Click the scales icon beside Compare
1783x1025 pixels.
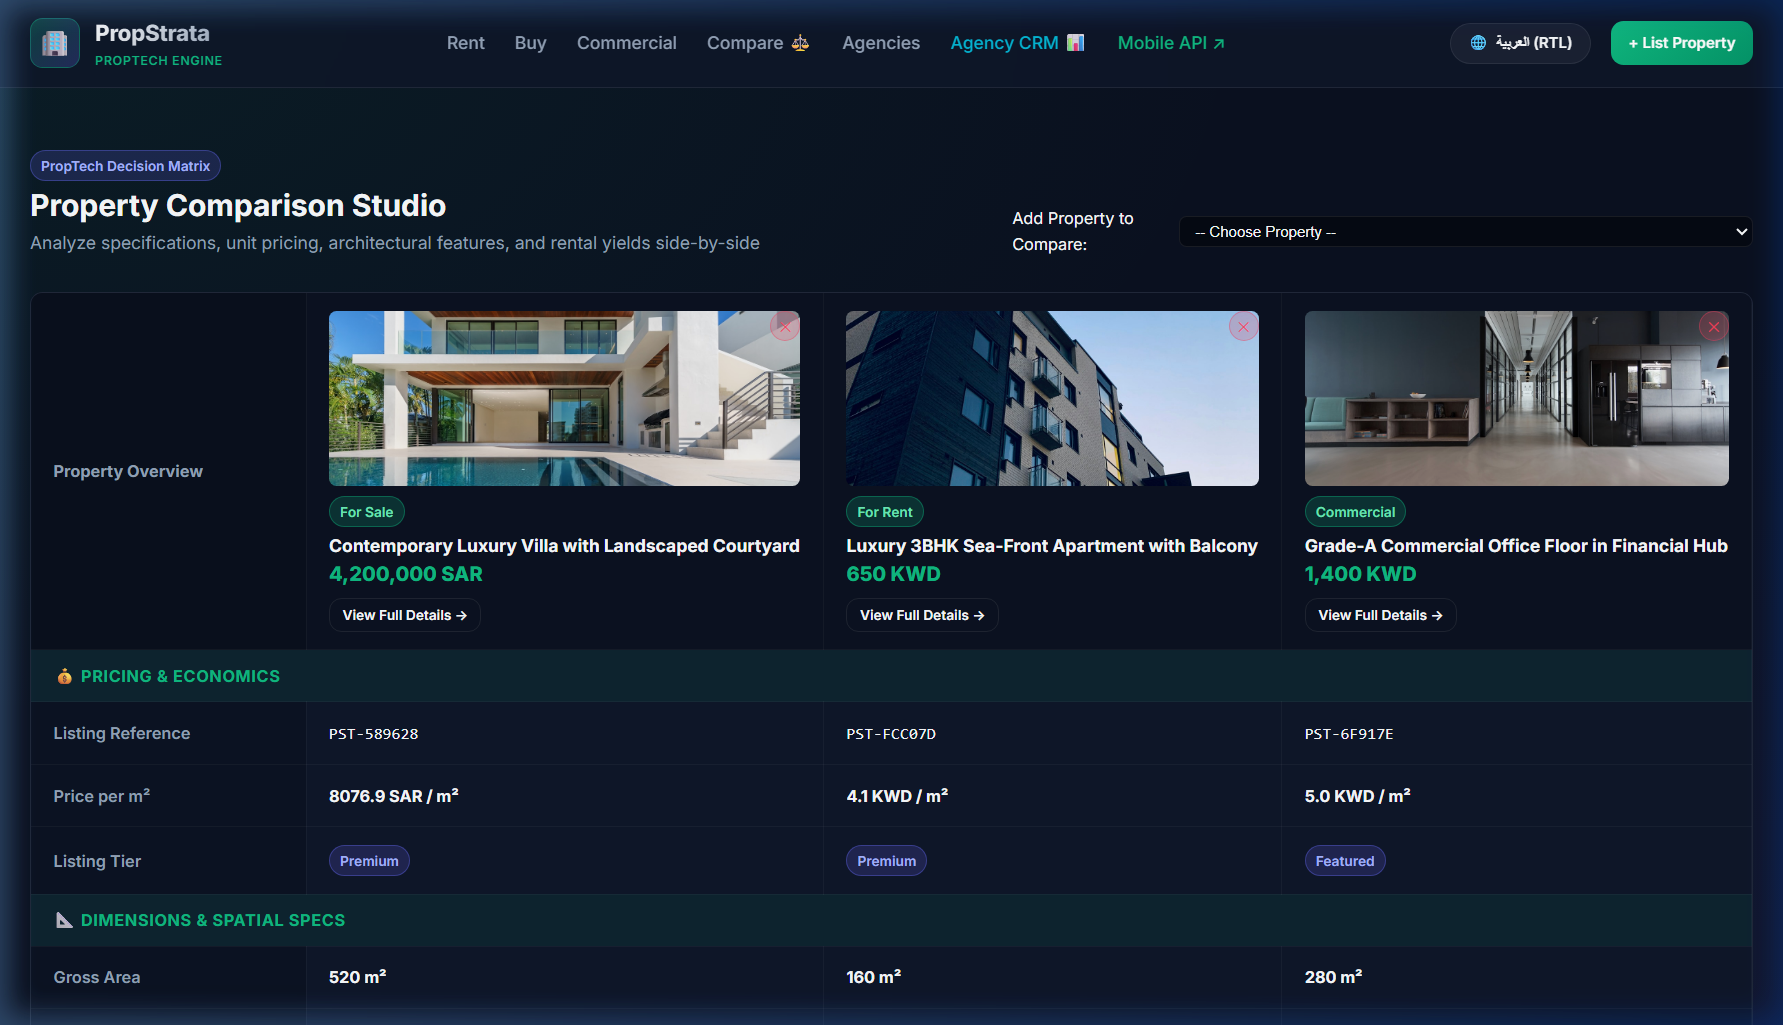tap(800, 43)
